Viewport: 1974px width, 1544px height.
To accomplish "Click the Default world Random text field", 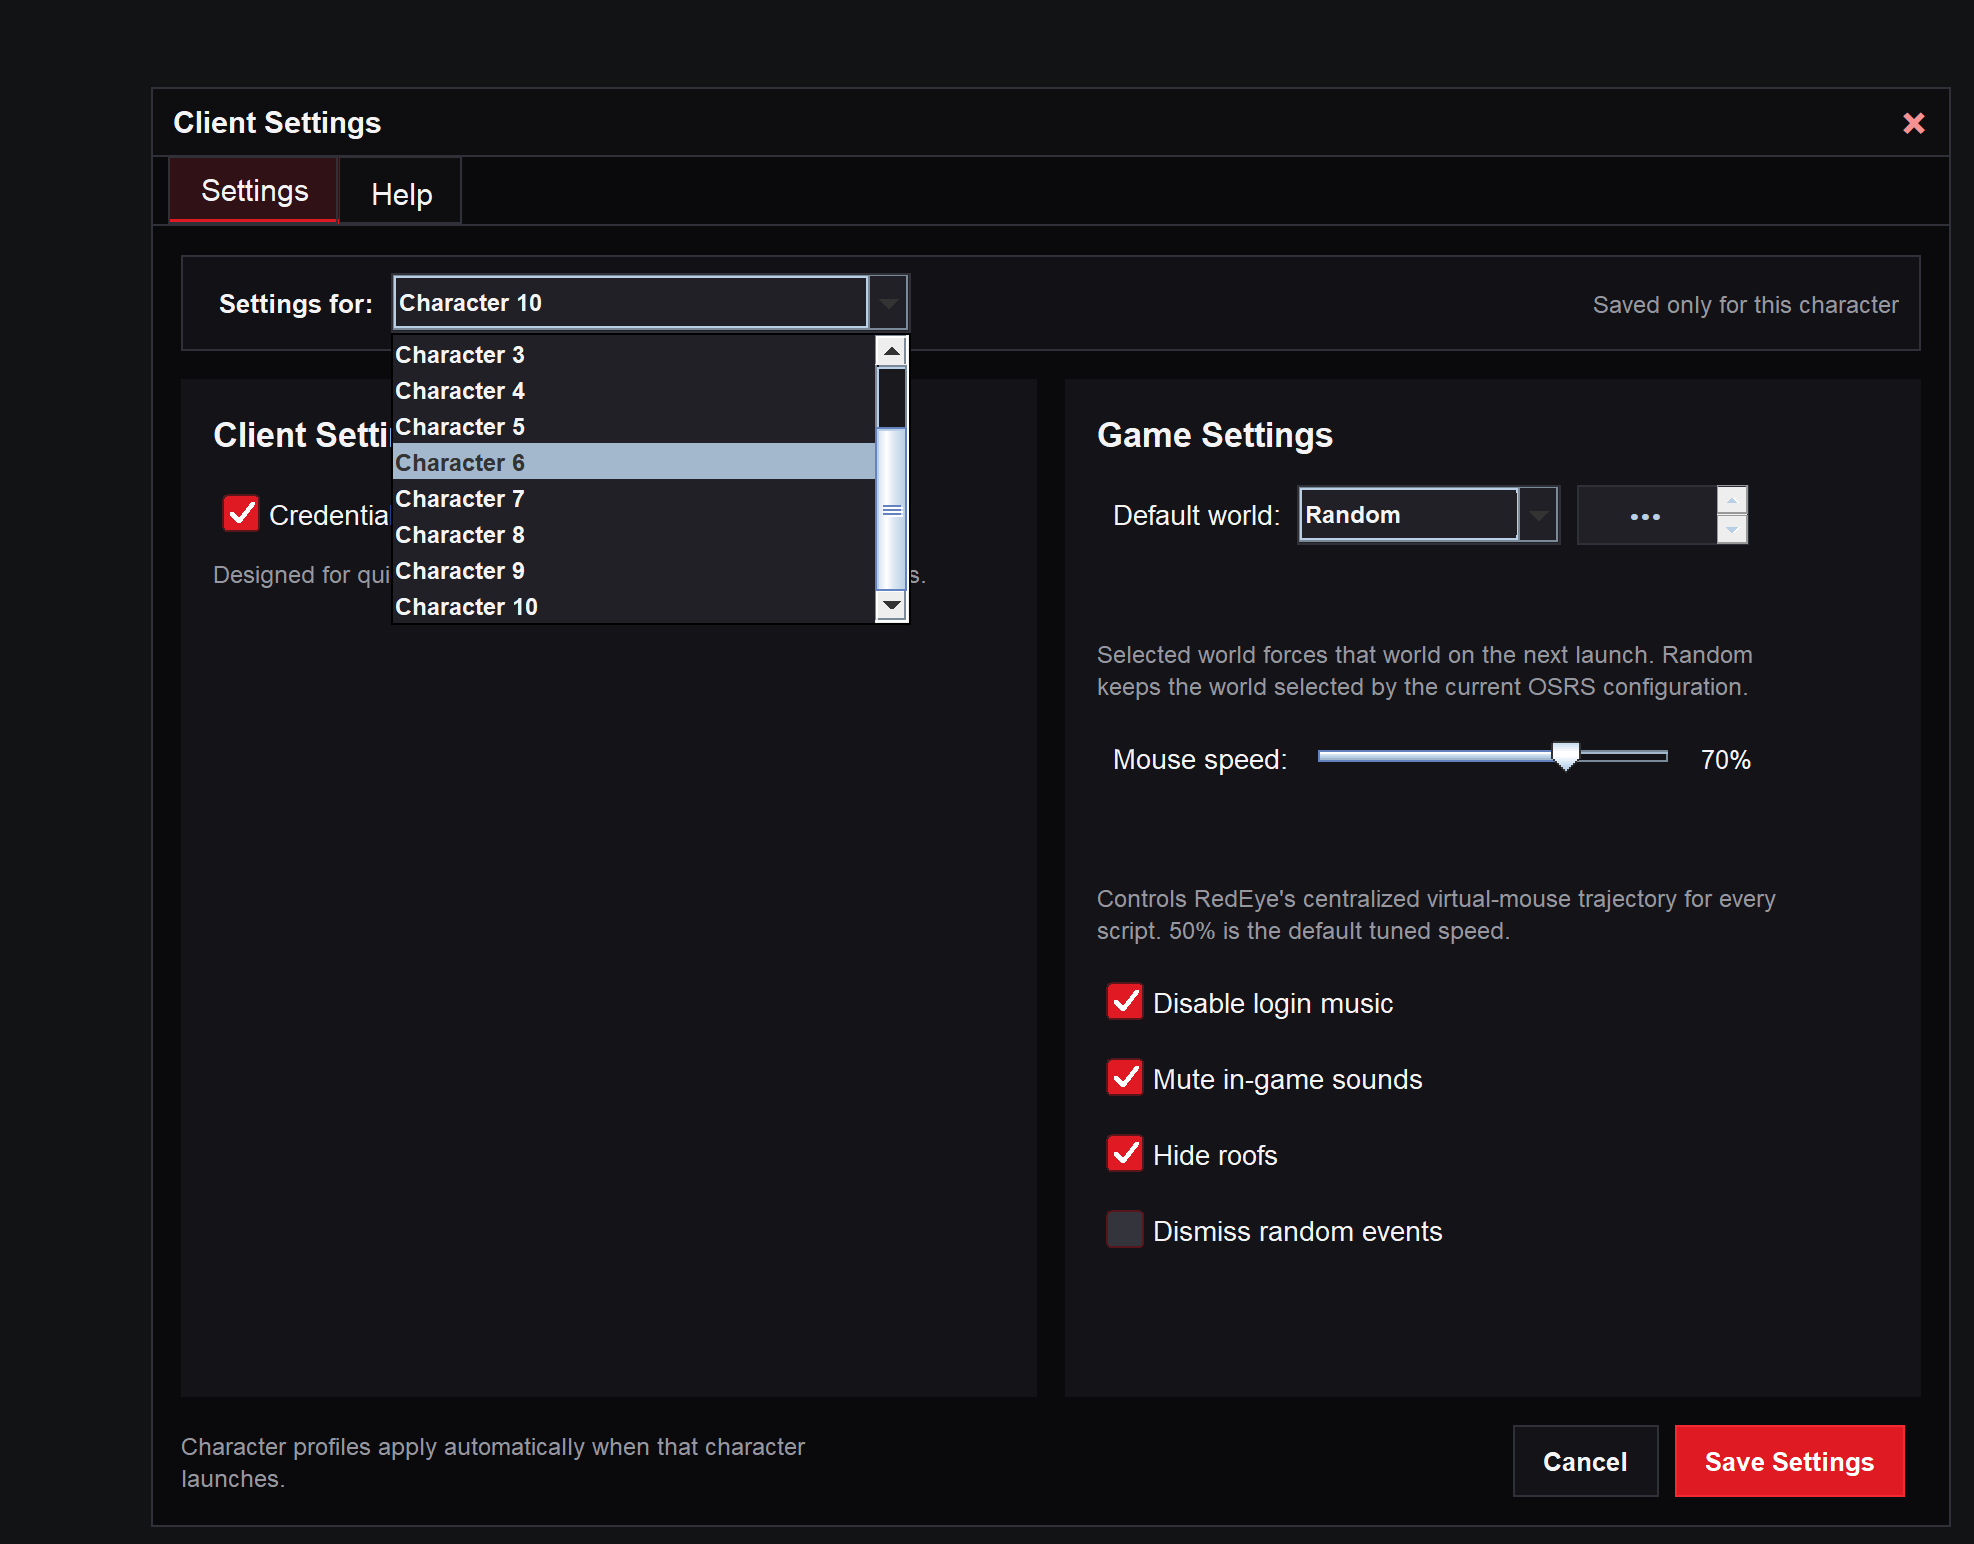I will tap(1409, 515).
